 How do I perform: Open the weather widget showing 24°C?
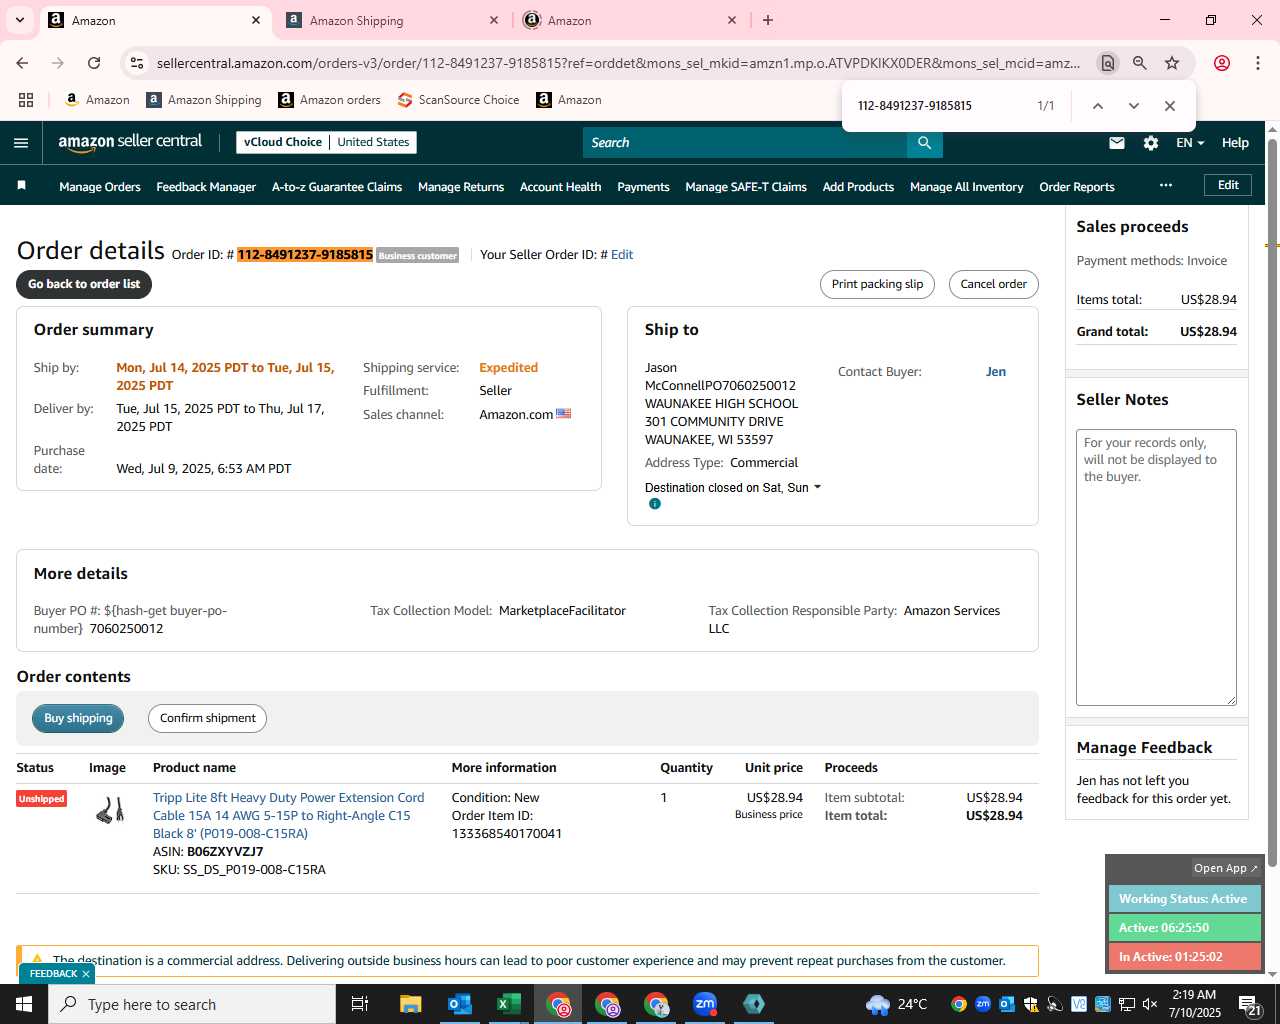897,1004
